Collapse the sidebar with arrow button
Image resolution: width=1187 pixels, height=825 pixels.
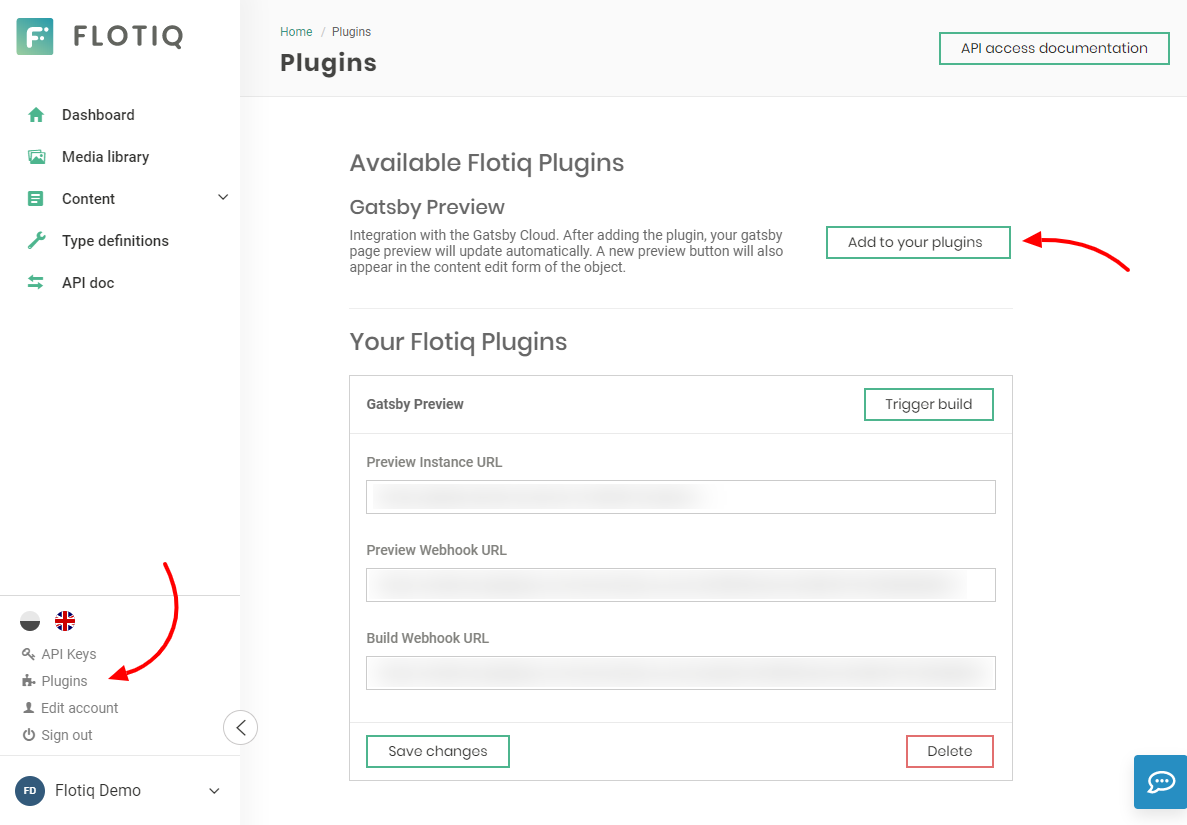point(241,727)
